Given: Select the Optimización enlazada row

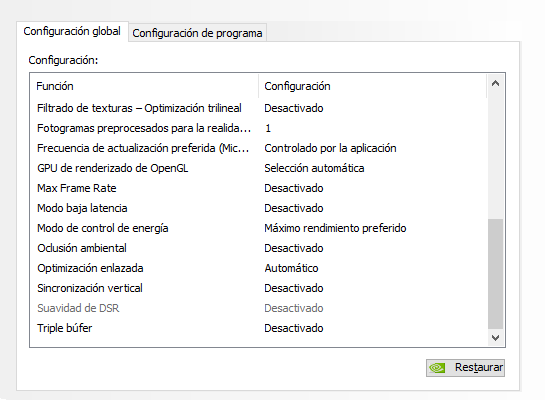Looking at the screenshot, I should [259, 268].
